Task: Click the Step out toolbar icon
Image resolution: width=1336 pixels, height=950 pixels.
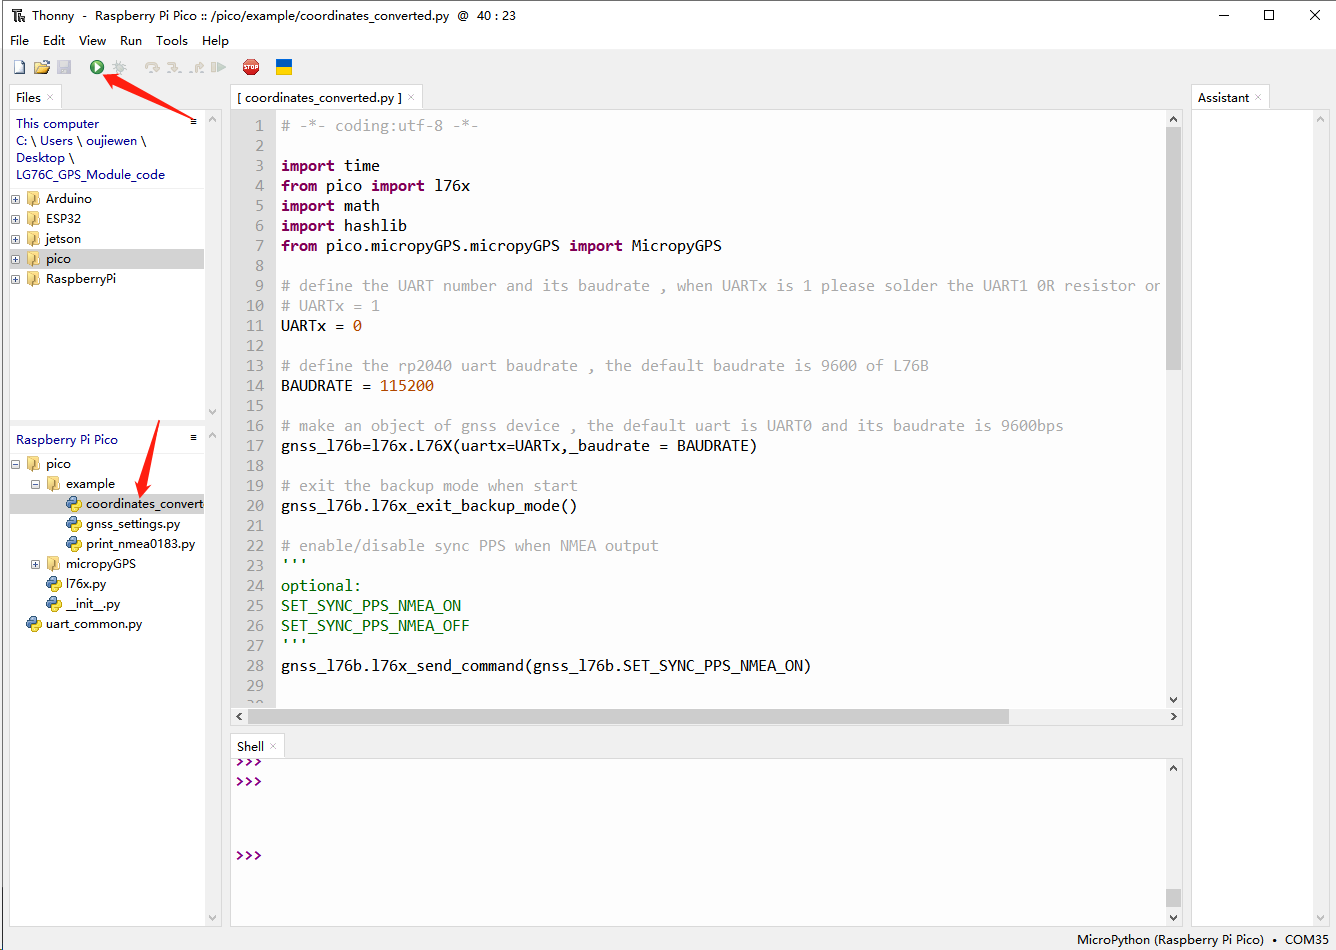Action: coord(197,67)
